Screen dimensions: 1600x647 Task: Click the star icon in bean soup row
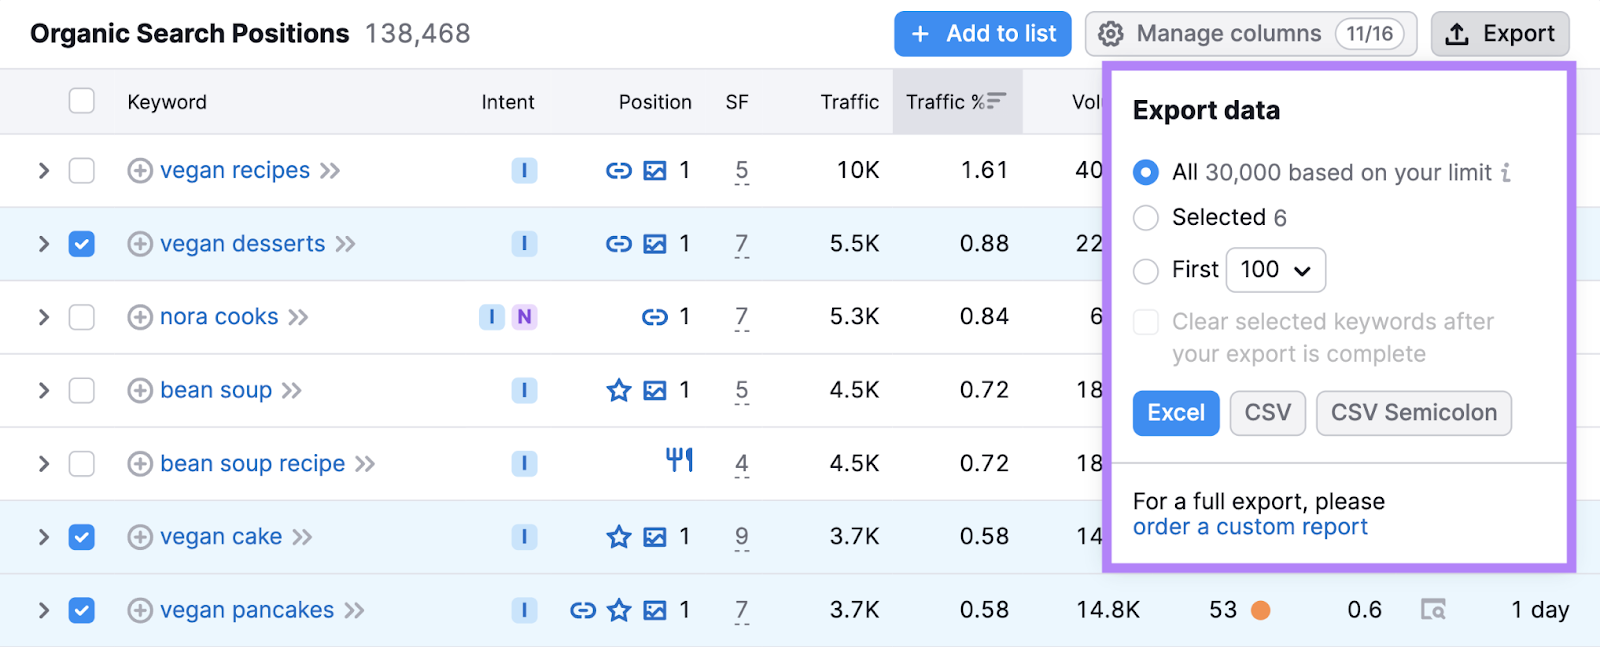click(x=619, y=390)
